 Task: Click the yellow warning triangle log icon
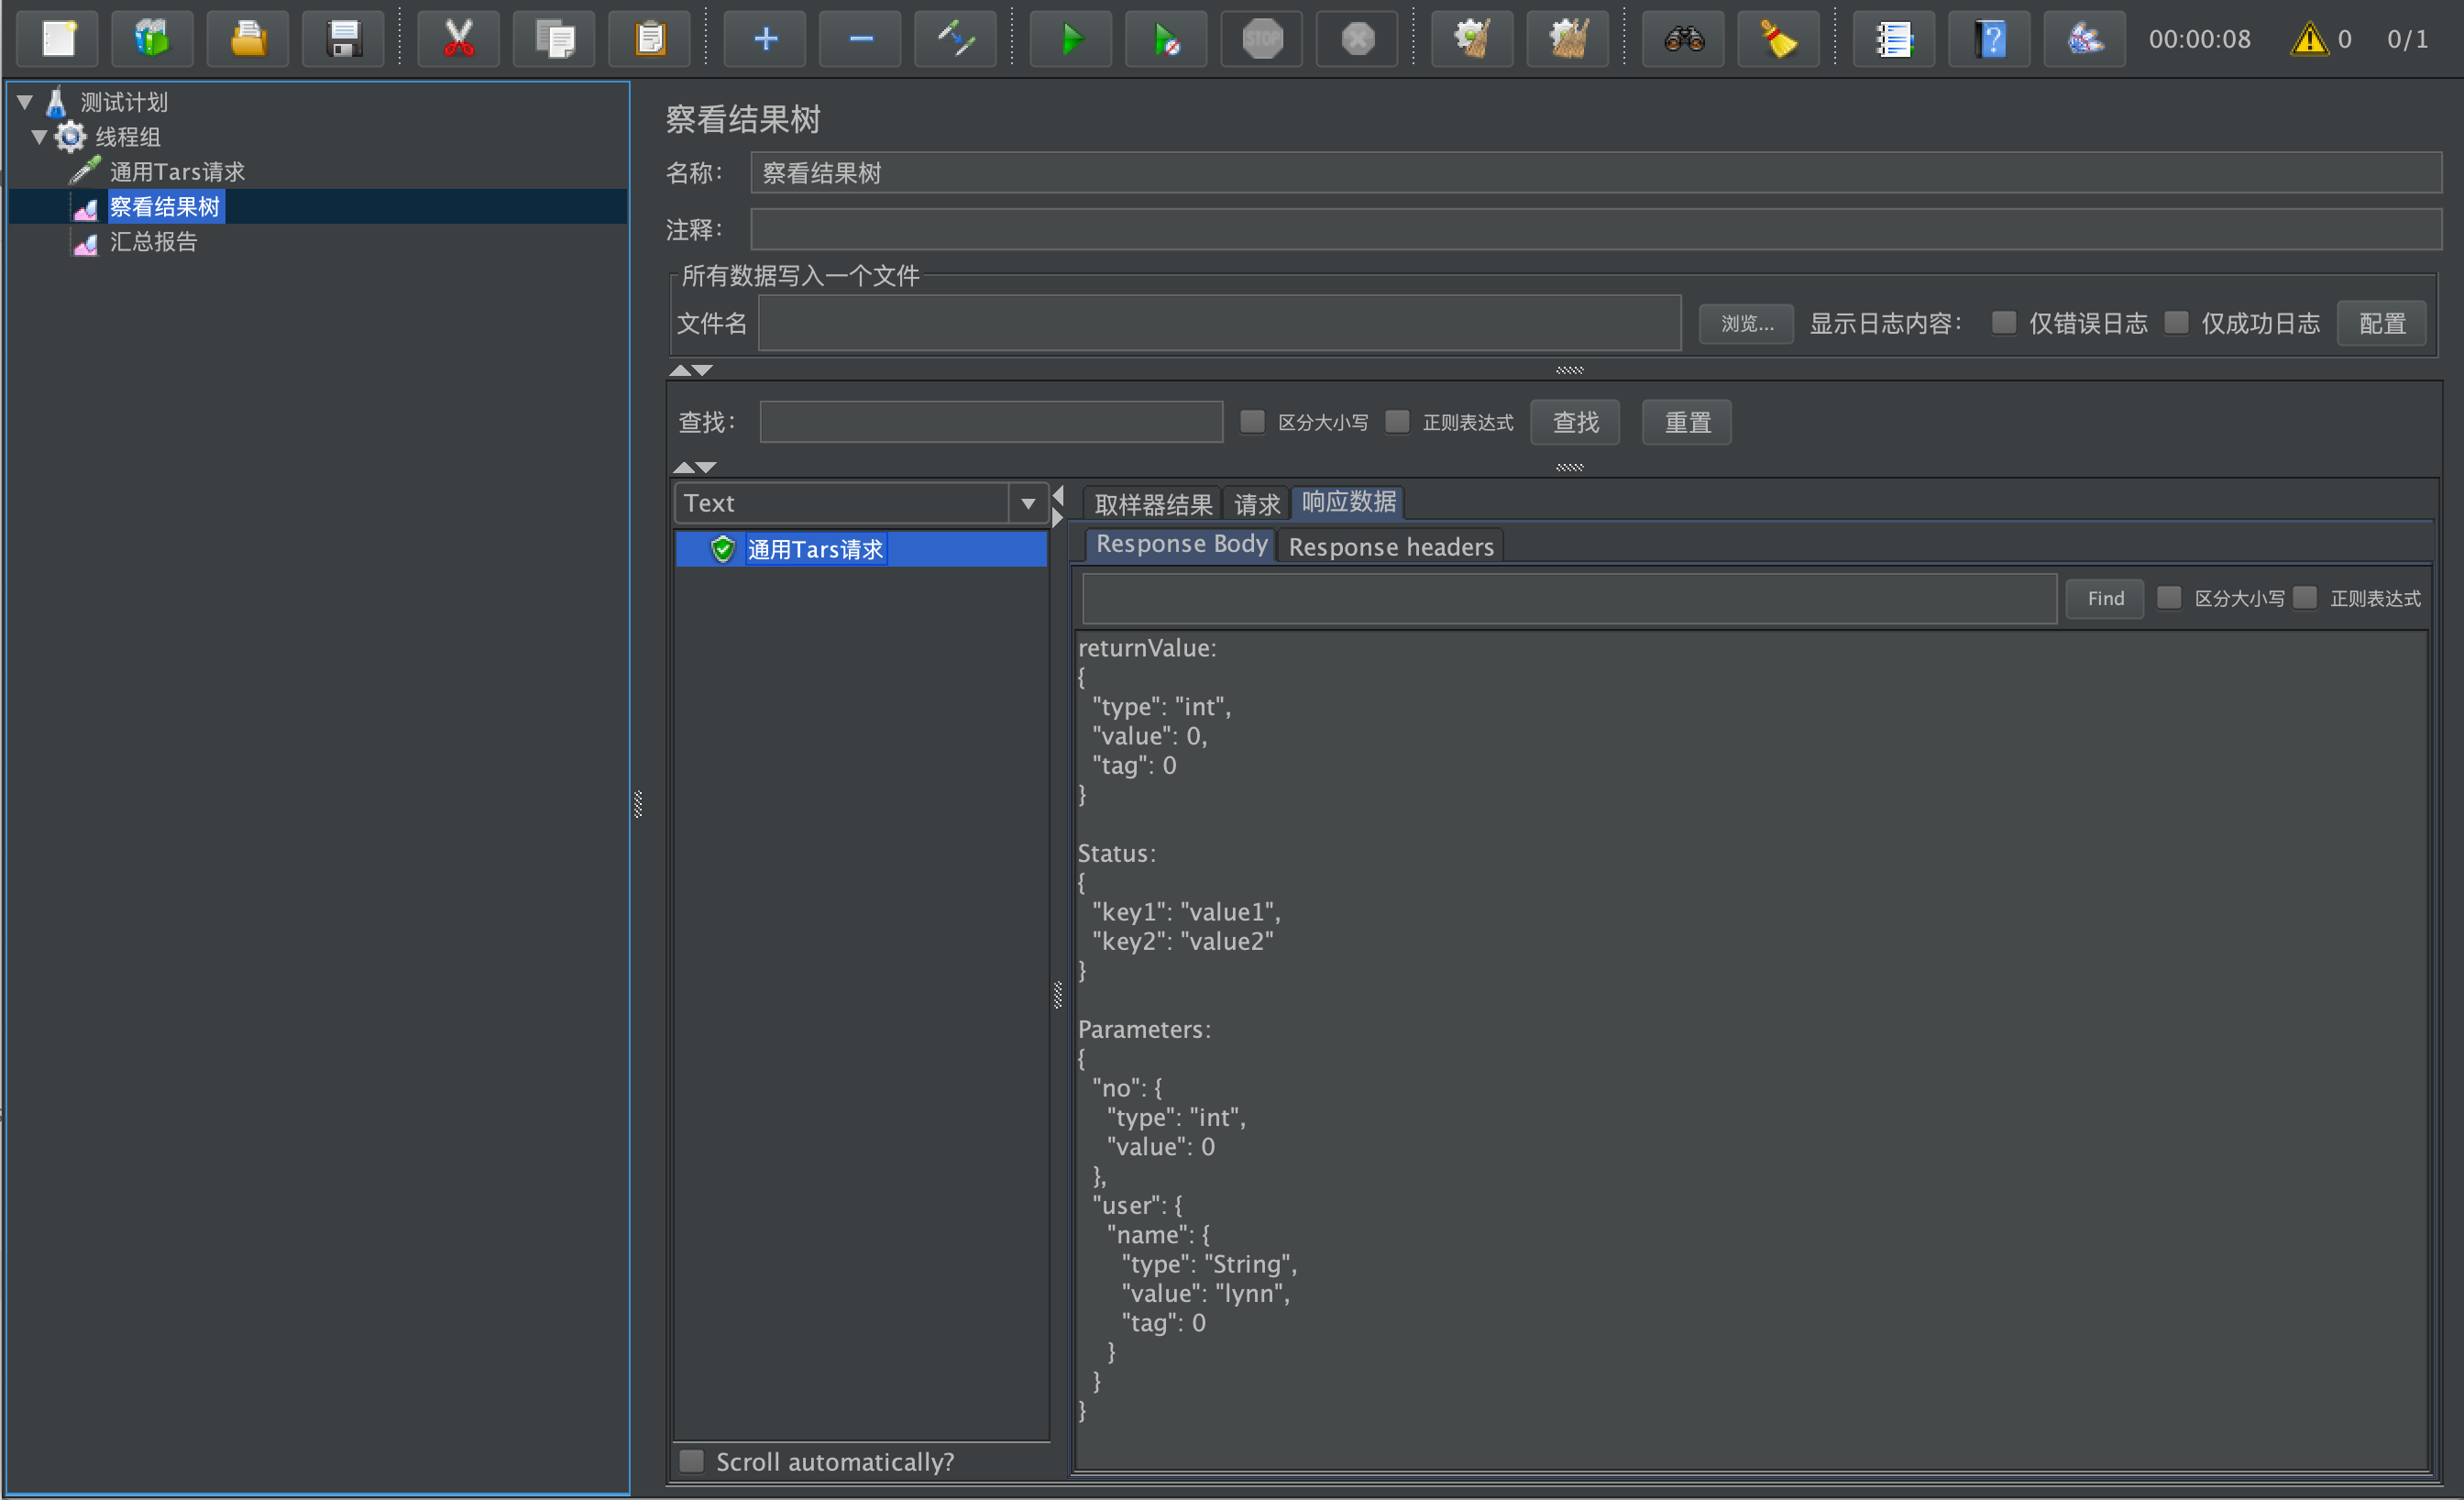(x=2309, y=40)
